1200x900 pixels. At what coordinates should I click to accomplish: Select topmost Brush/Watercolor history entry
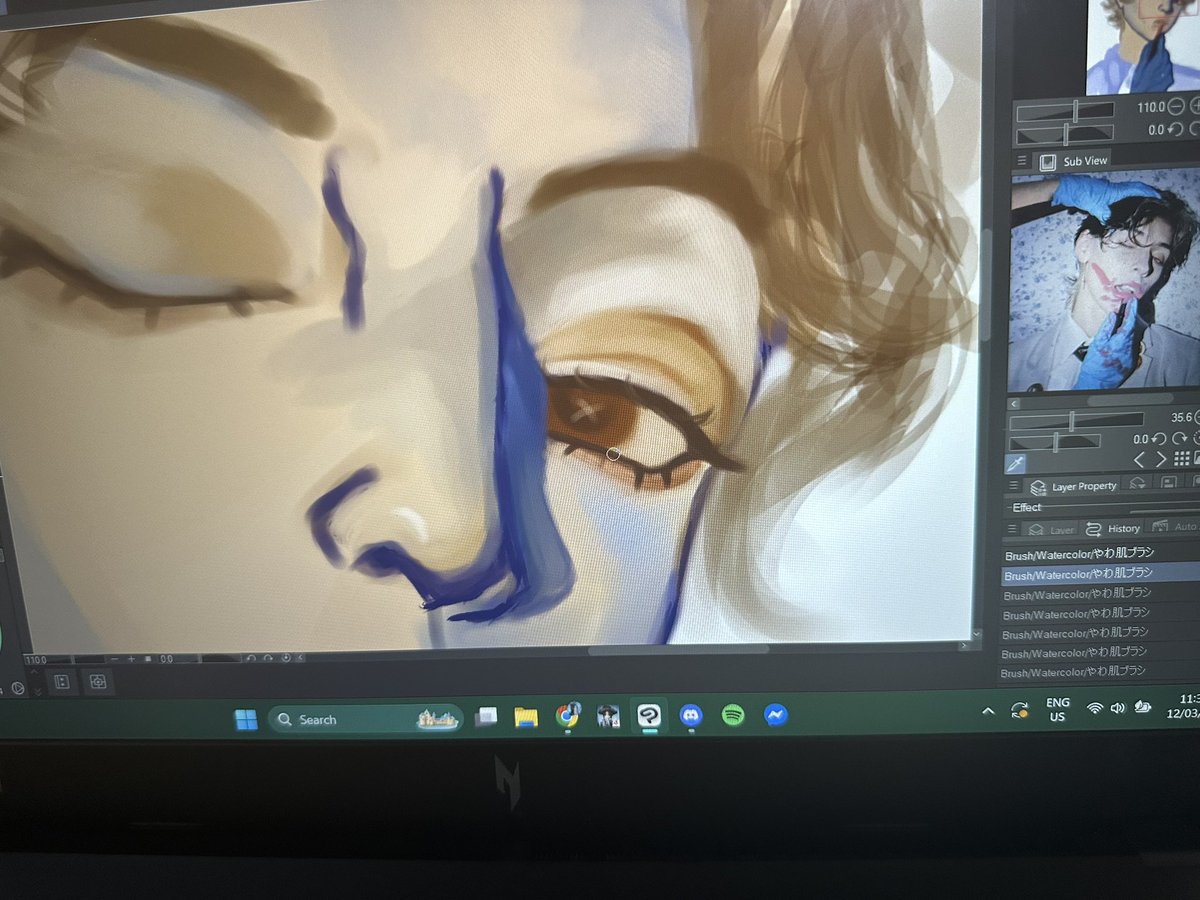[x=1100, y=553]
